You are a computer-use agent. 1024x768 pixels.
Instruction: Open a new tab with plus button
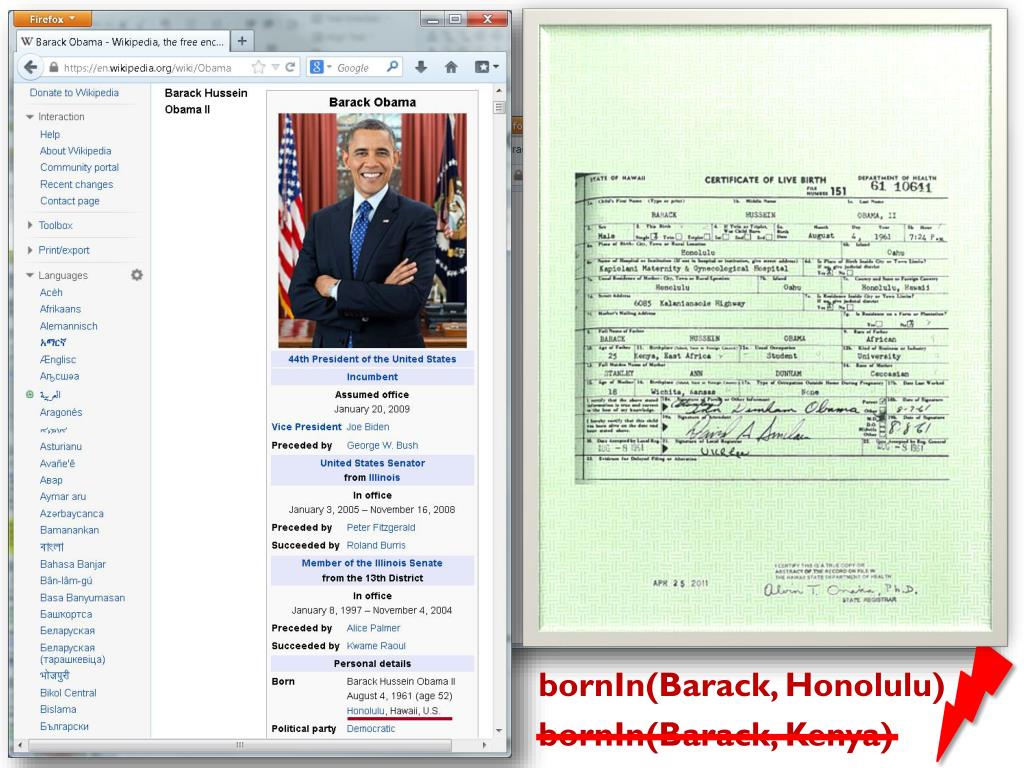click(x=242, y=40)
